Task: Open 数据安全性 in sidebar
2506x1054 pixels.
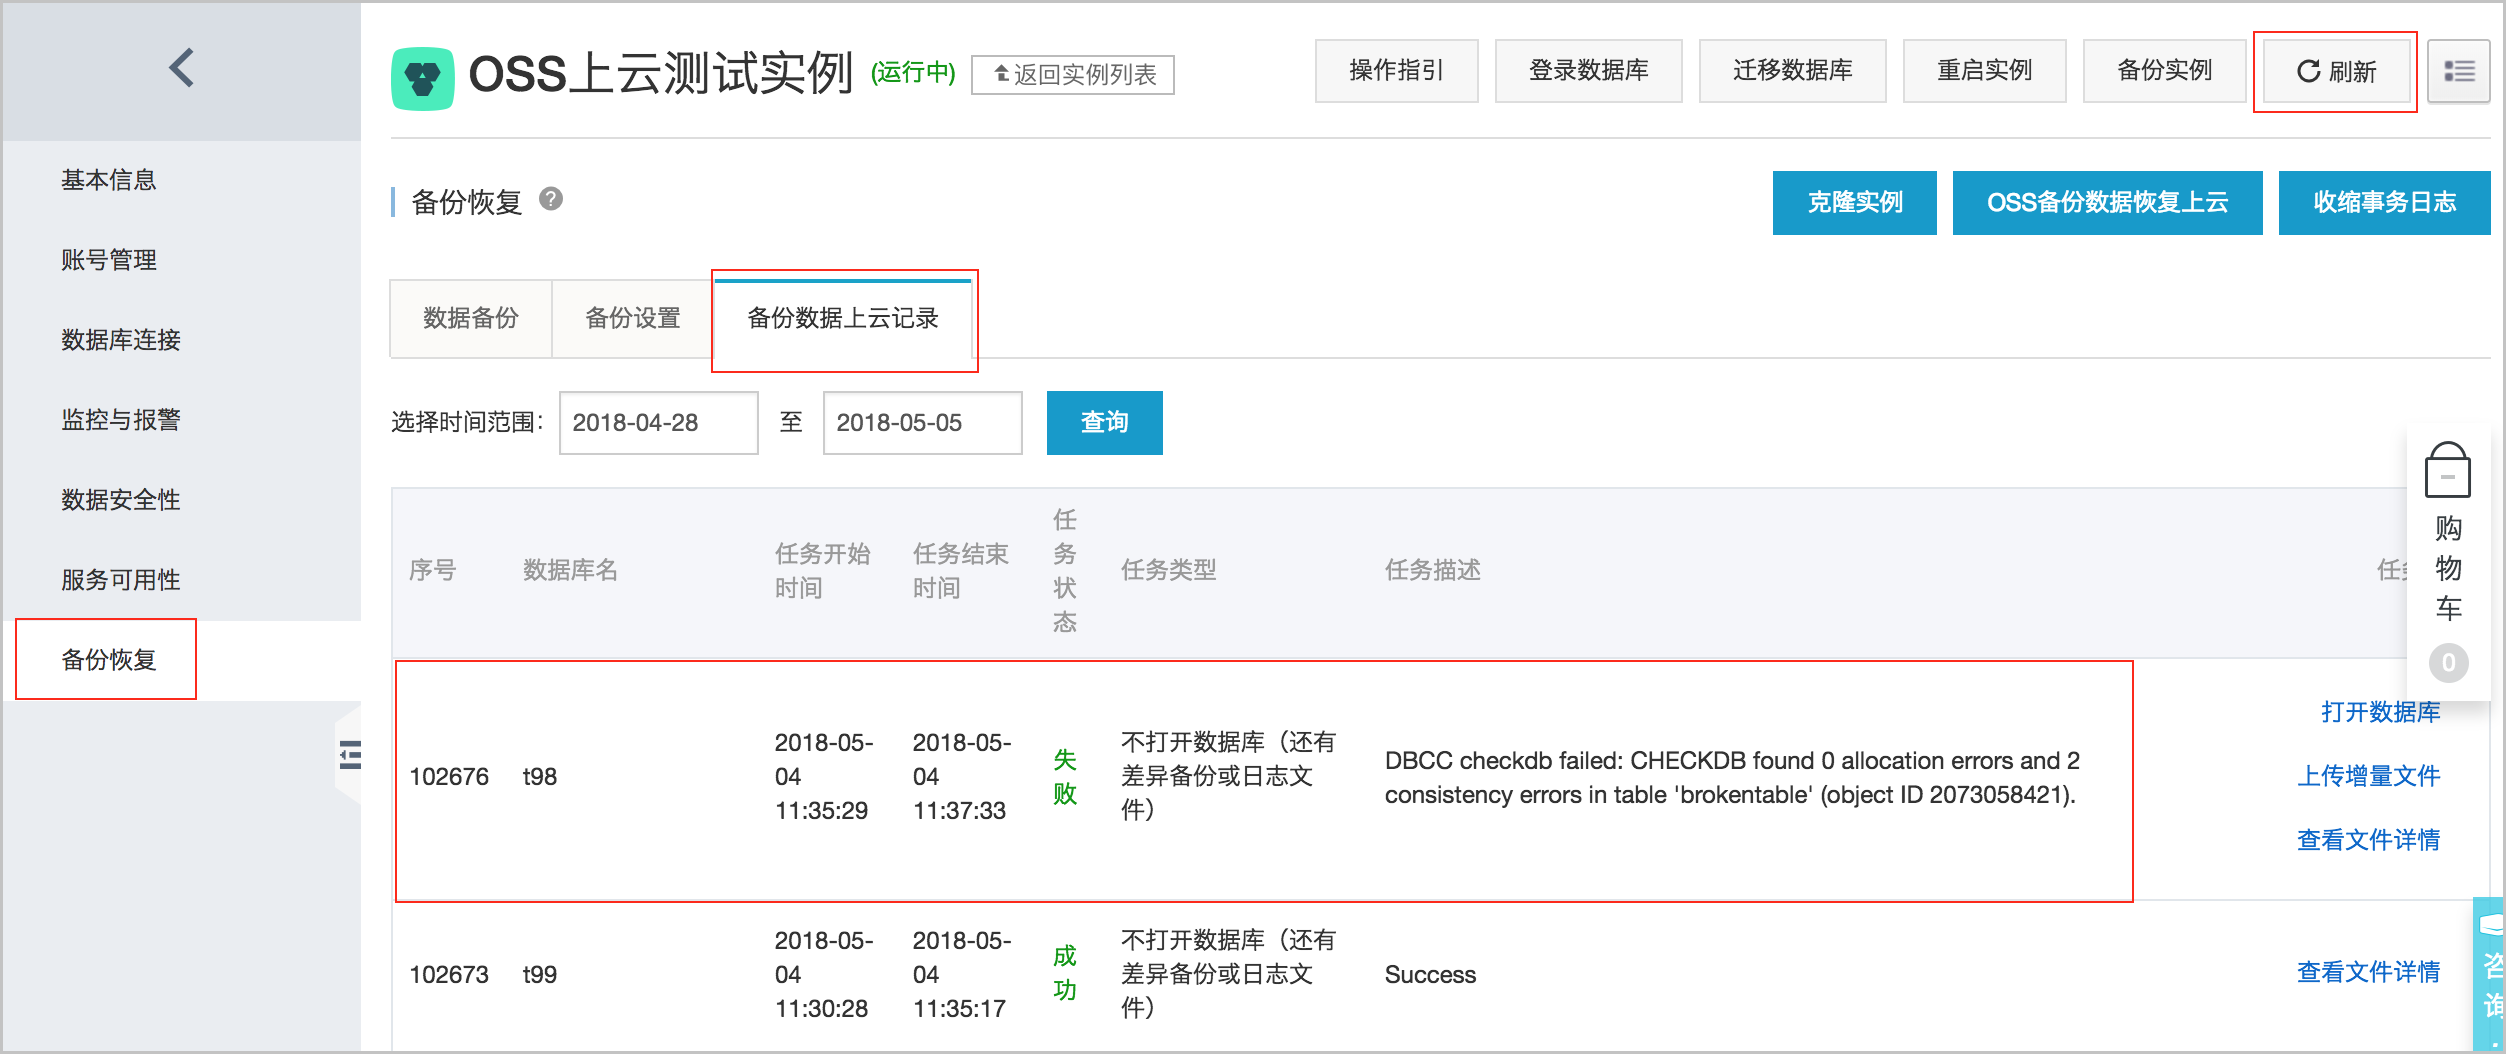Action: [121, 500]
